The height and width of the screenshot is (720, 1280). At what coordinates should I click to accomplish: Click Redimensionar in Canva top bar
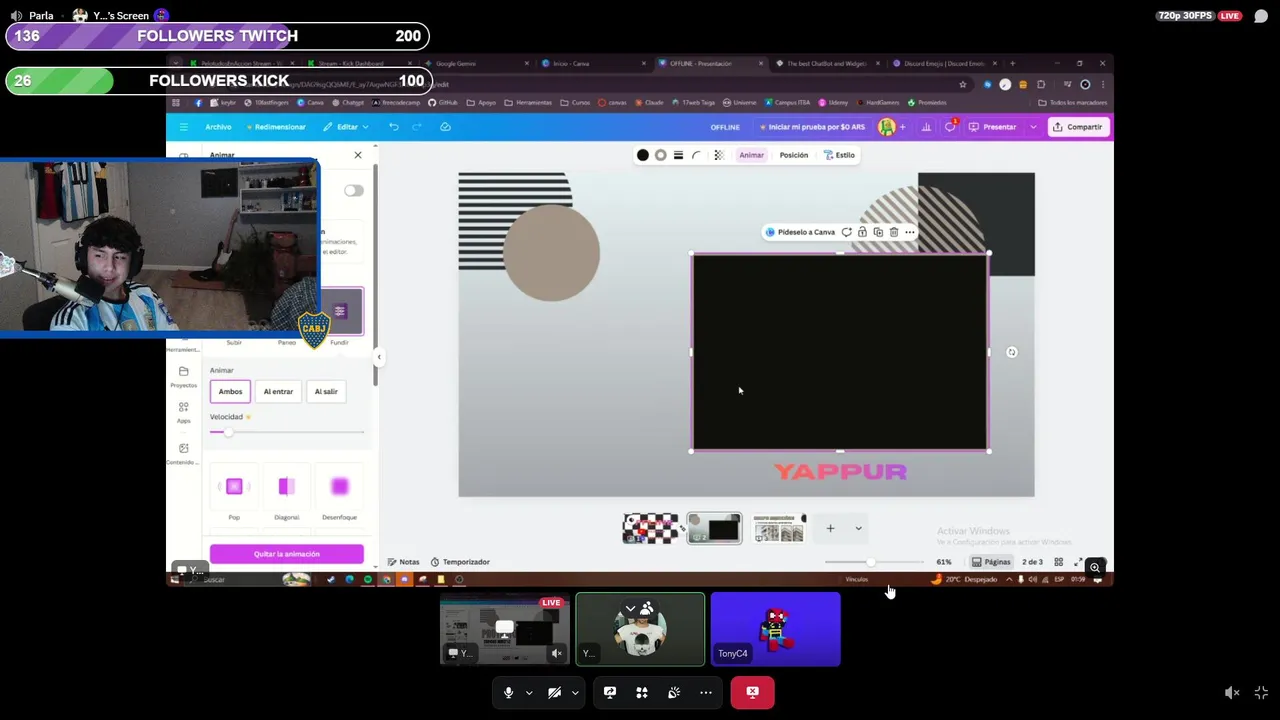276,127
